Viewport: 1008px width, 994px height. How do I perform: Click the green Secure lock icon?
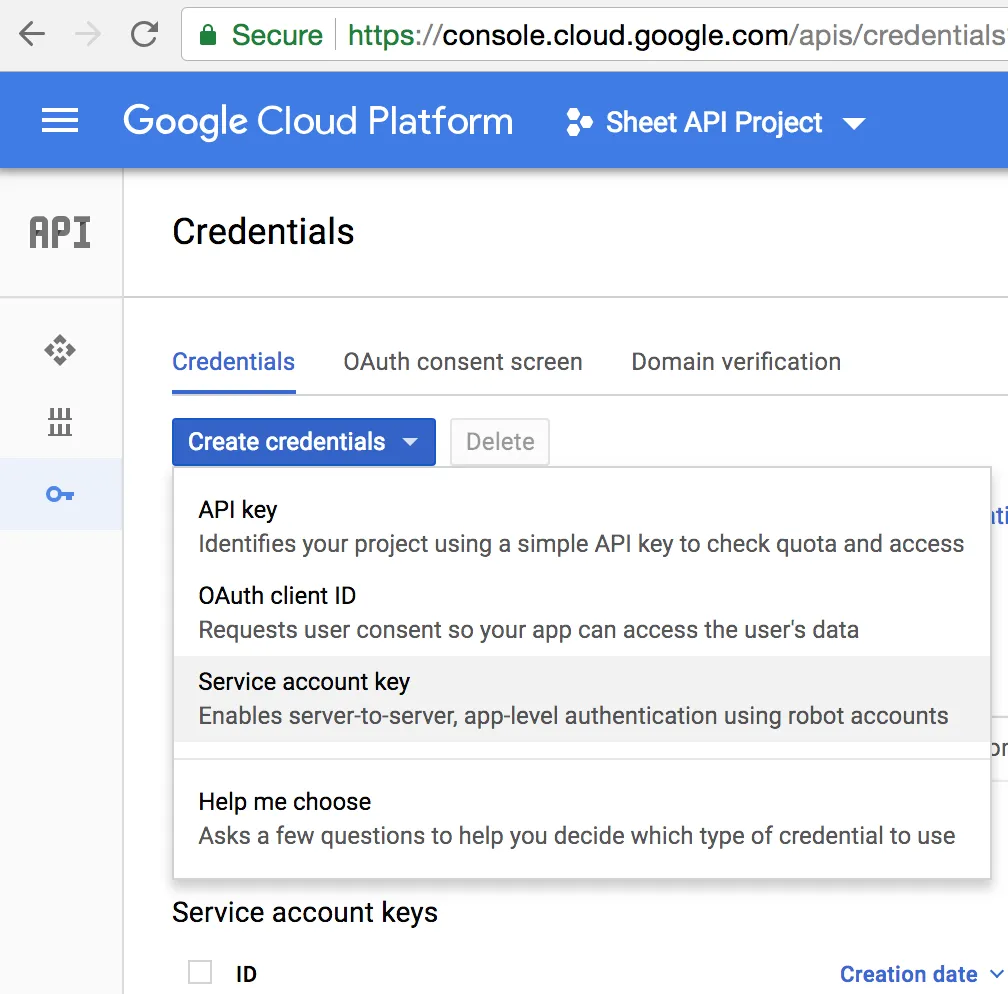[x=208, y=36]
